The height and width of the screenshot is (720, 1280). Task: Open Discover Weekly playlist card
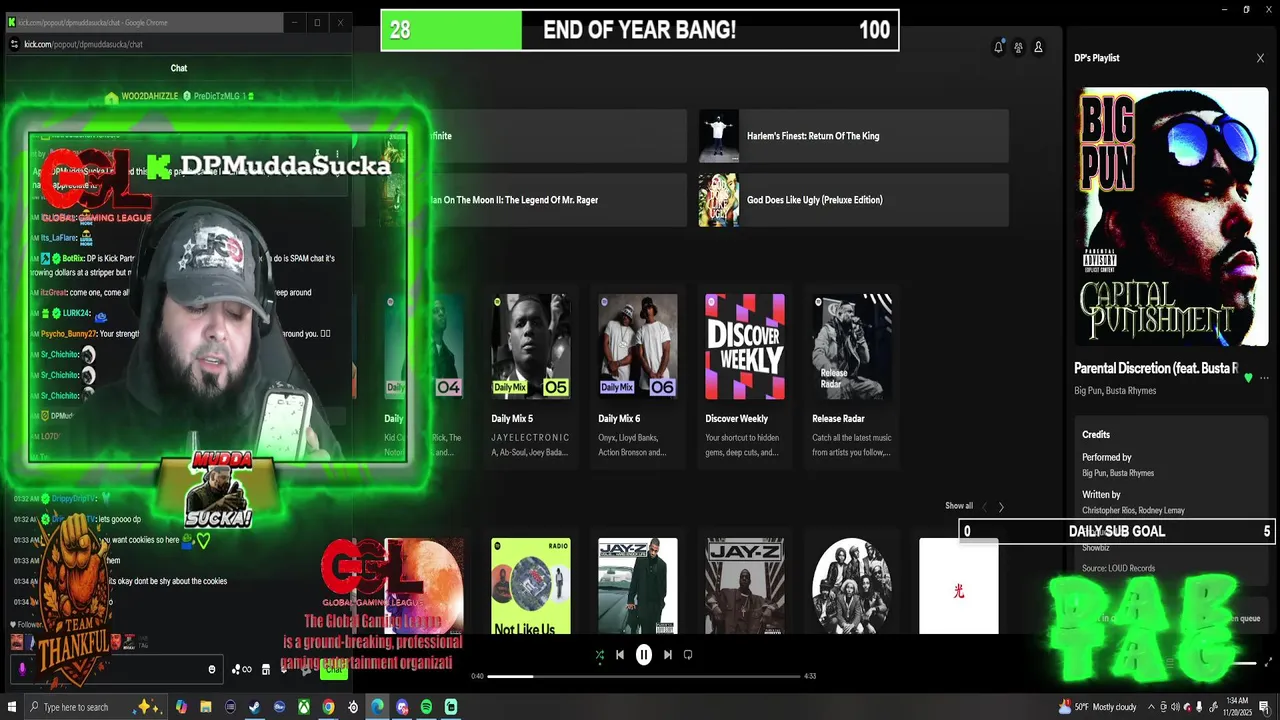(745, 376)
